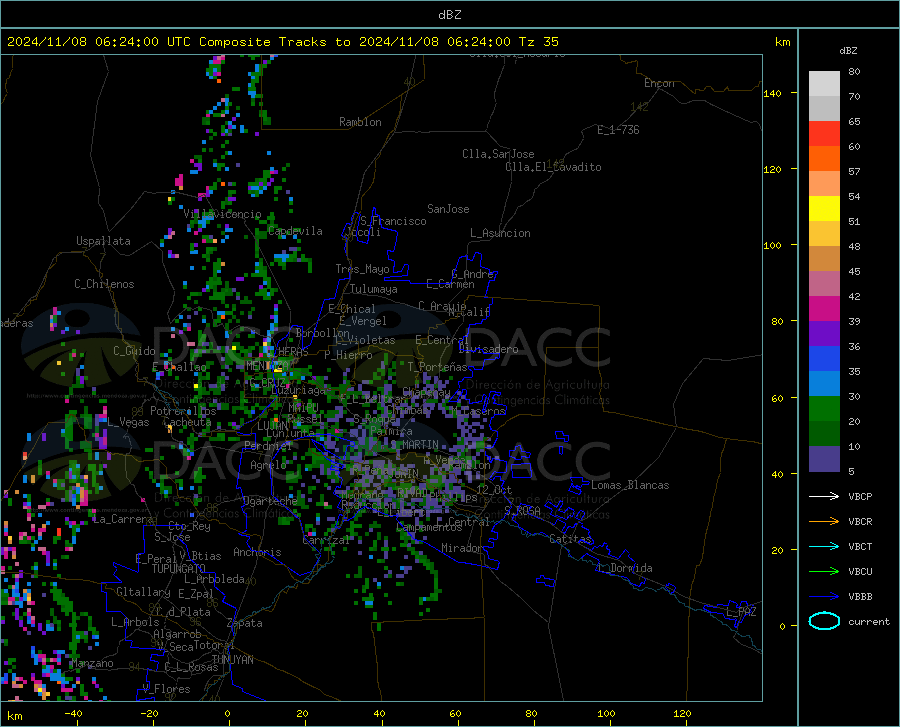Click the Uspallata label on map
This screenshot has height=727, width=900.
(x=103, y=241)
